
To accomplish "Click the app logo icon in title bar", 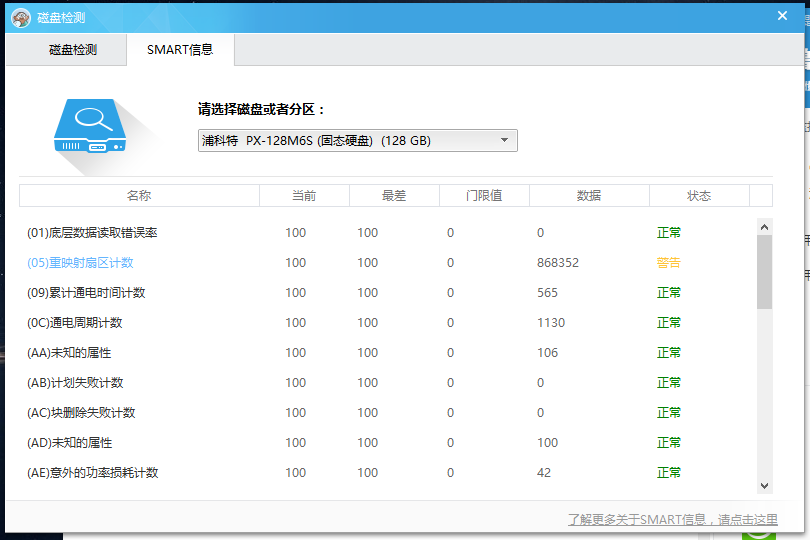I will [20, 16].
